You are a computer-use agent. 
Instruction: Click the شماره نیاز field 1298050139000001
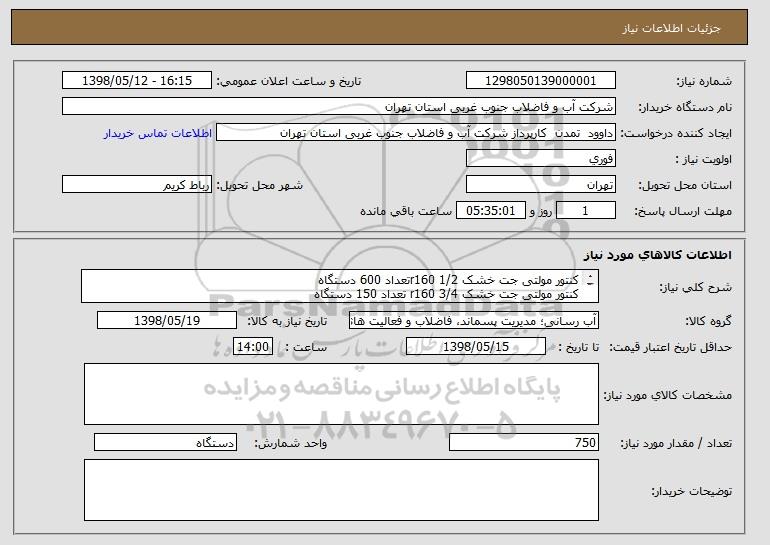(541, 81)
